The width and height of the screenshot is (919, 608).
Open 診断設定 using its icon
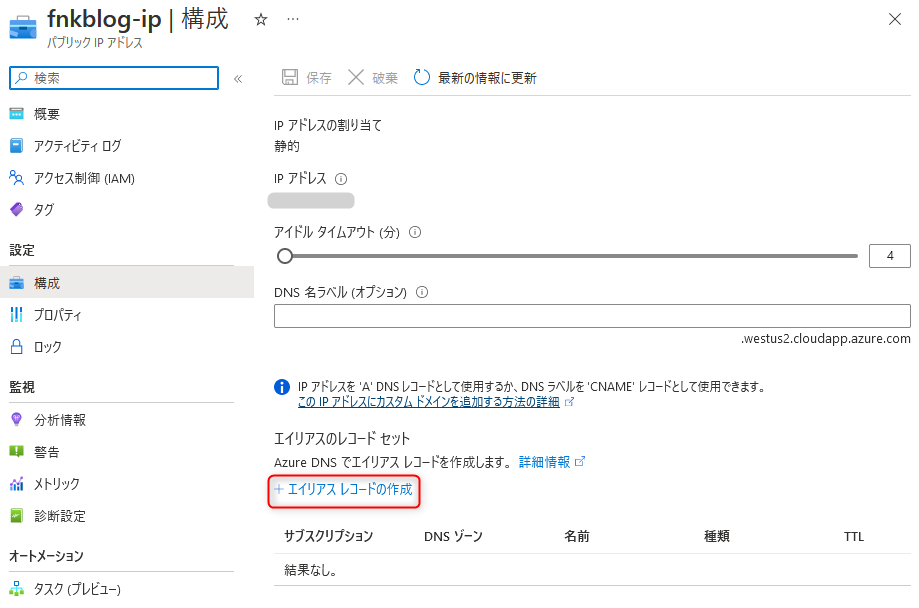point(17,516)
